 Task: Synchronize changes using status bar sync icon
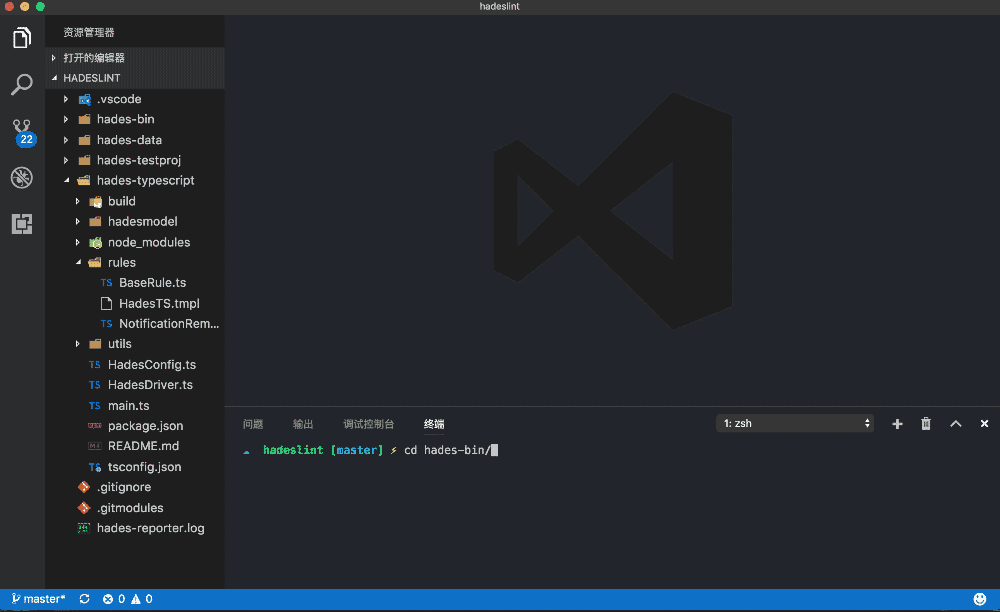[84, 599]
